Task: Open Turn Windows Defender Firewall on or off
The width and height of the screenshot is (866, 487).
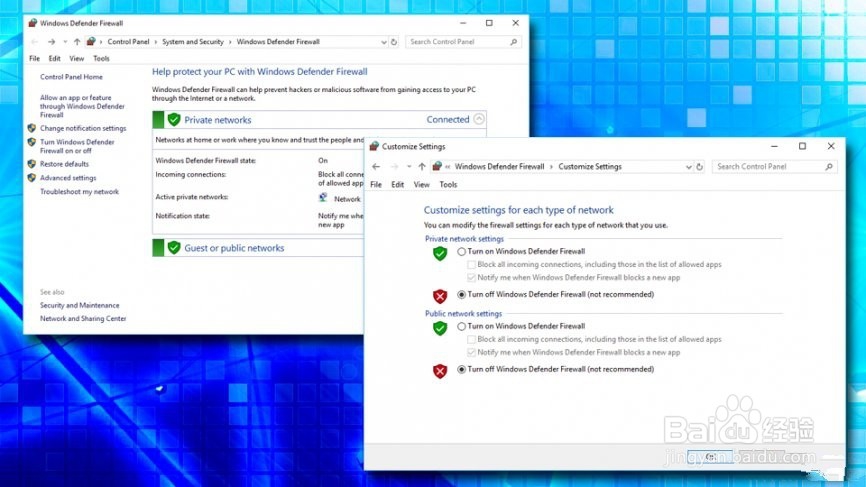Action: [x=77, y=146]
